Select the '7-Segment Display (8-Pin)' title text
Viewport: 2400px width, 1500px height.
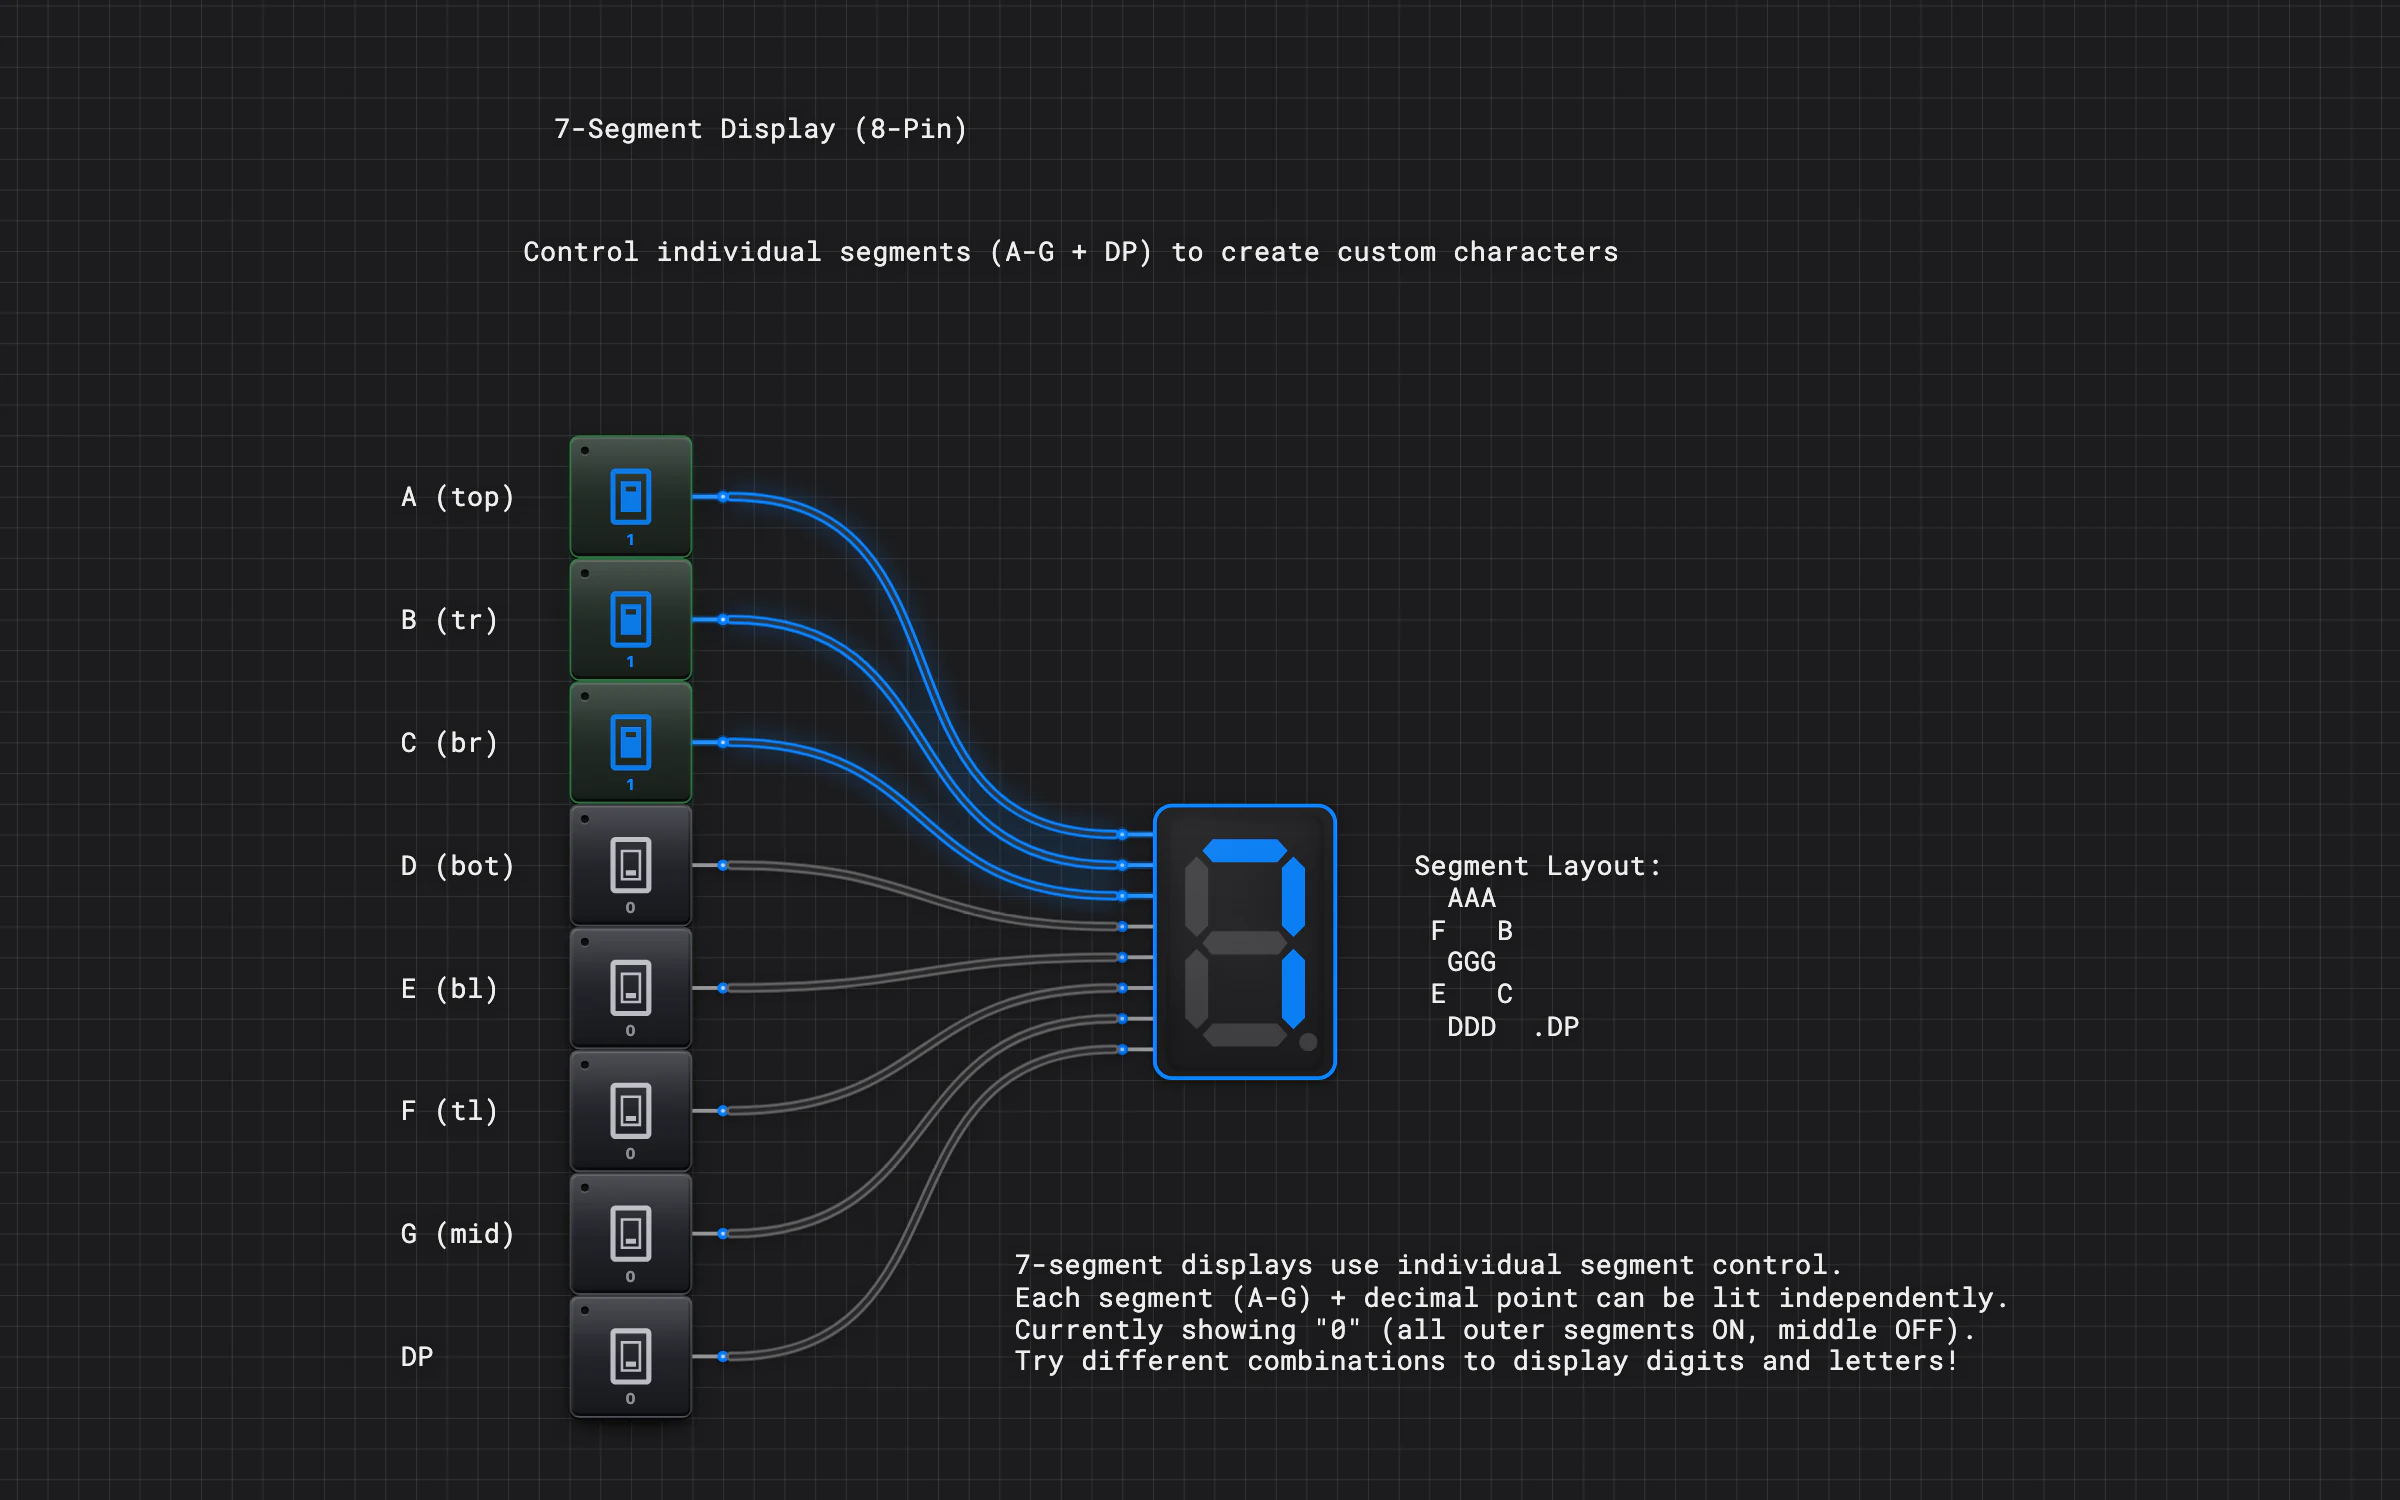(760, 129)
